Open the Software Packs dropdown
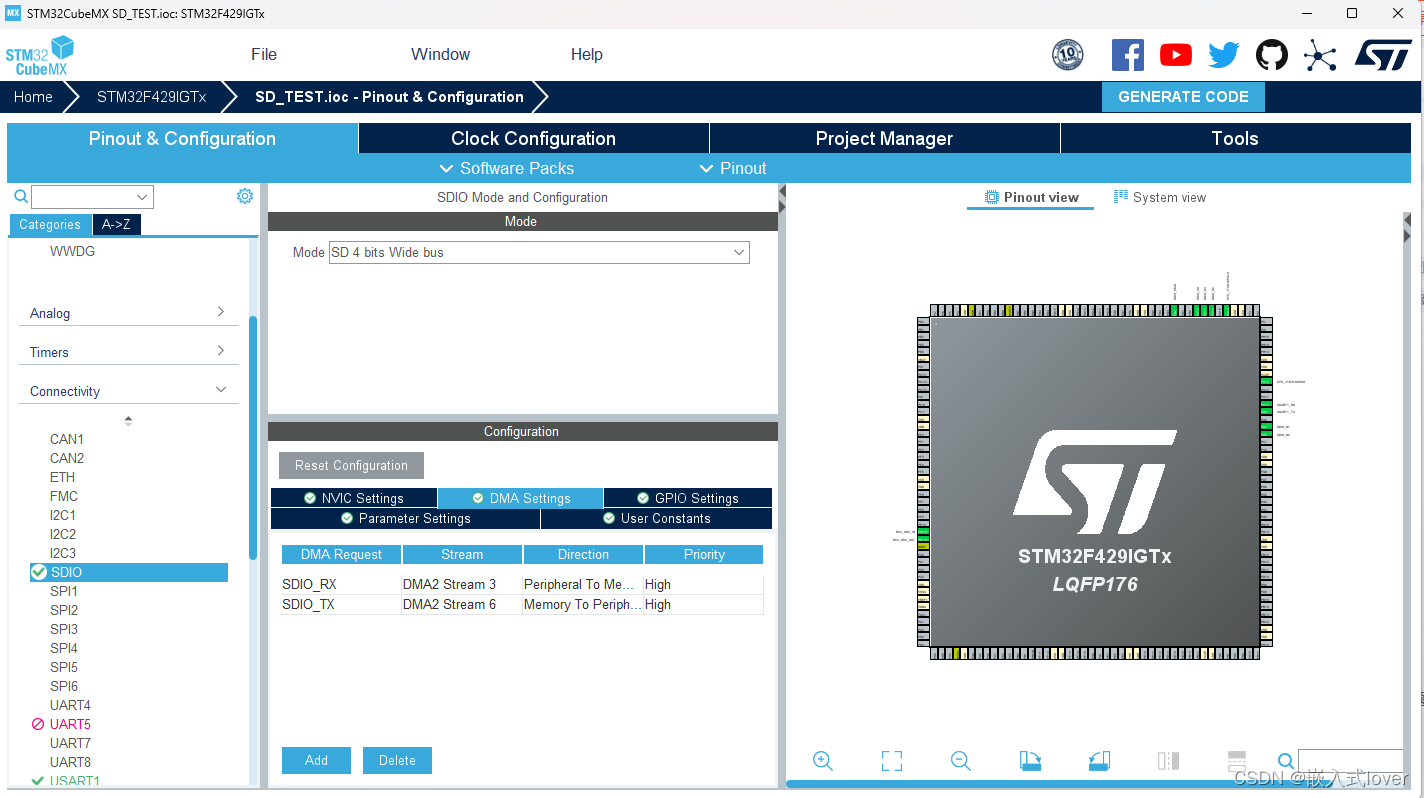This screenshot has width=1424, height=798. click(507, 168)
